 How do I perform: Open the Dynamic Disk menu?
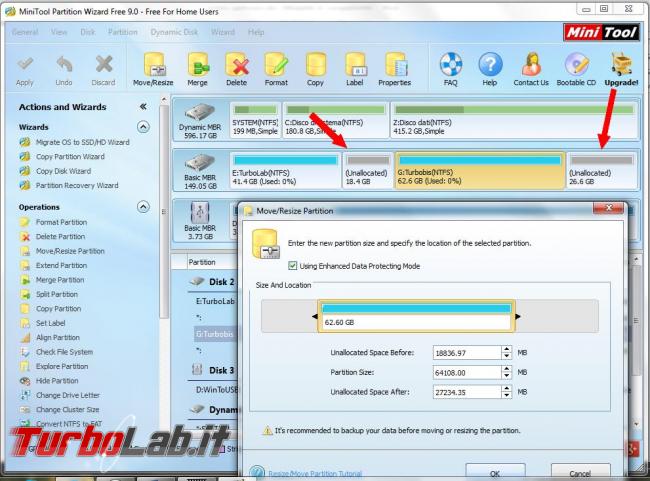click(174, 32)
